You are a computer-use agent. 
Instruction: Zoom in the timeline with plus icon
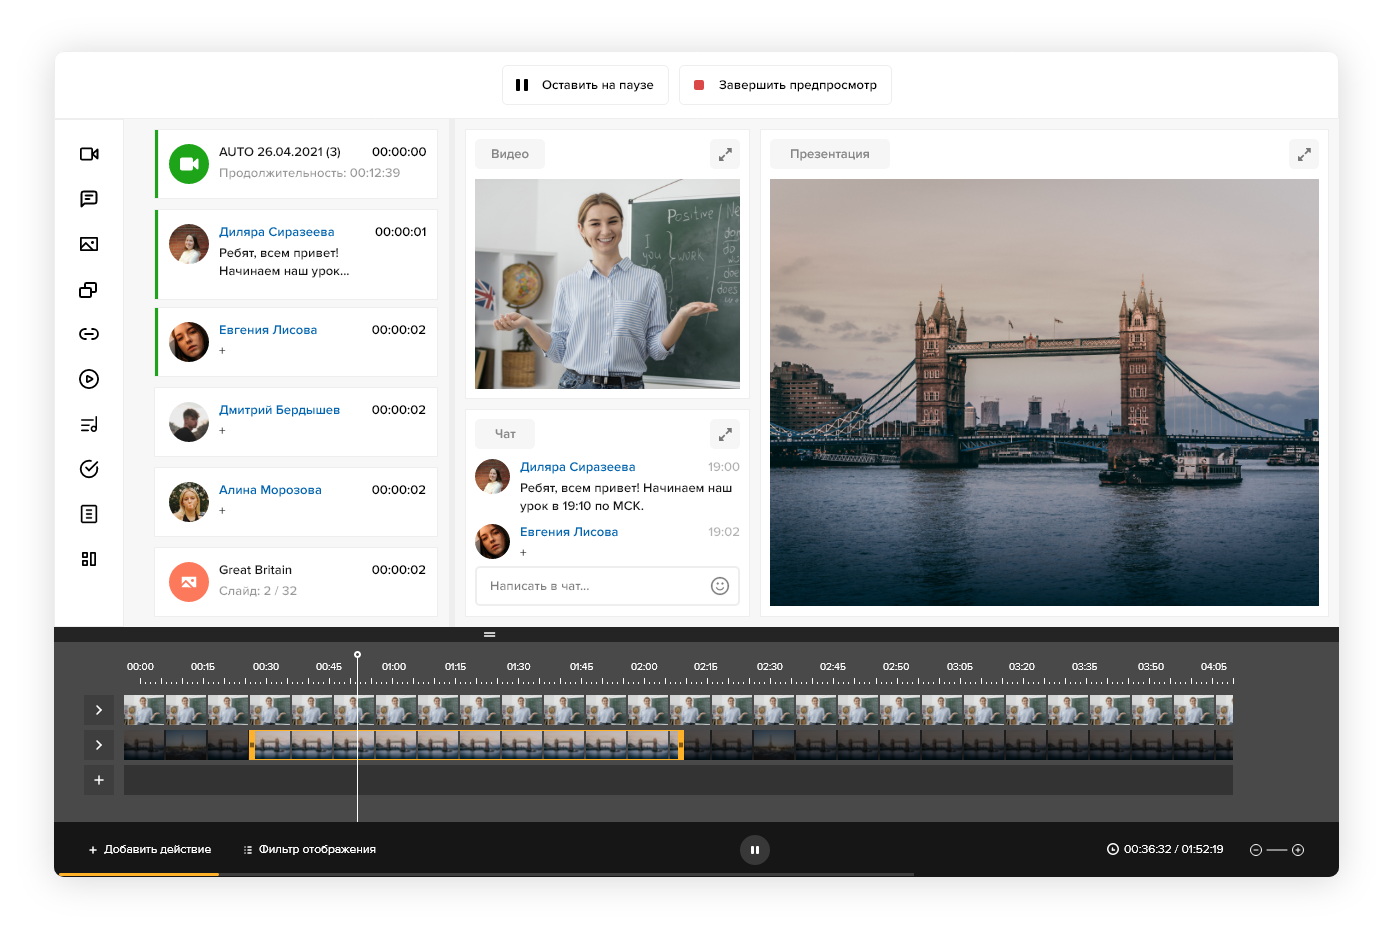pos(1298,850)
